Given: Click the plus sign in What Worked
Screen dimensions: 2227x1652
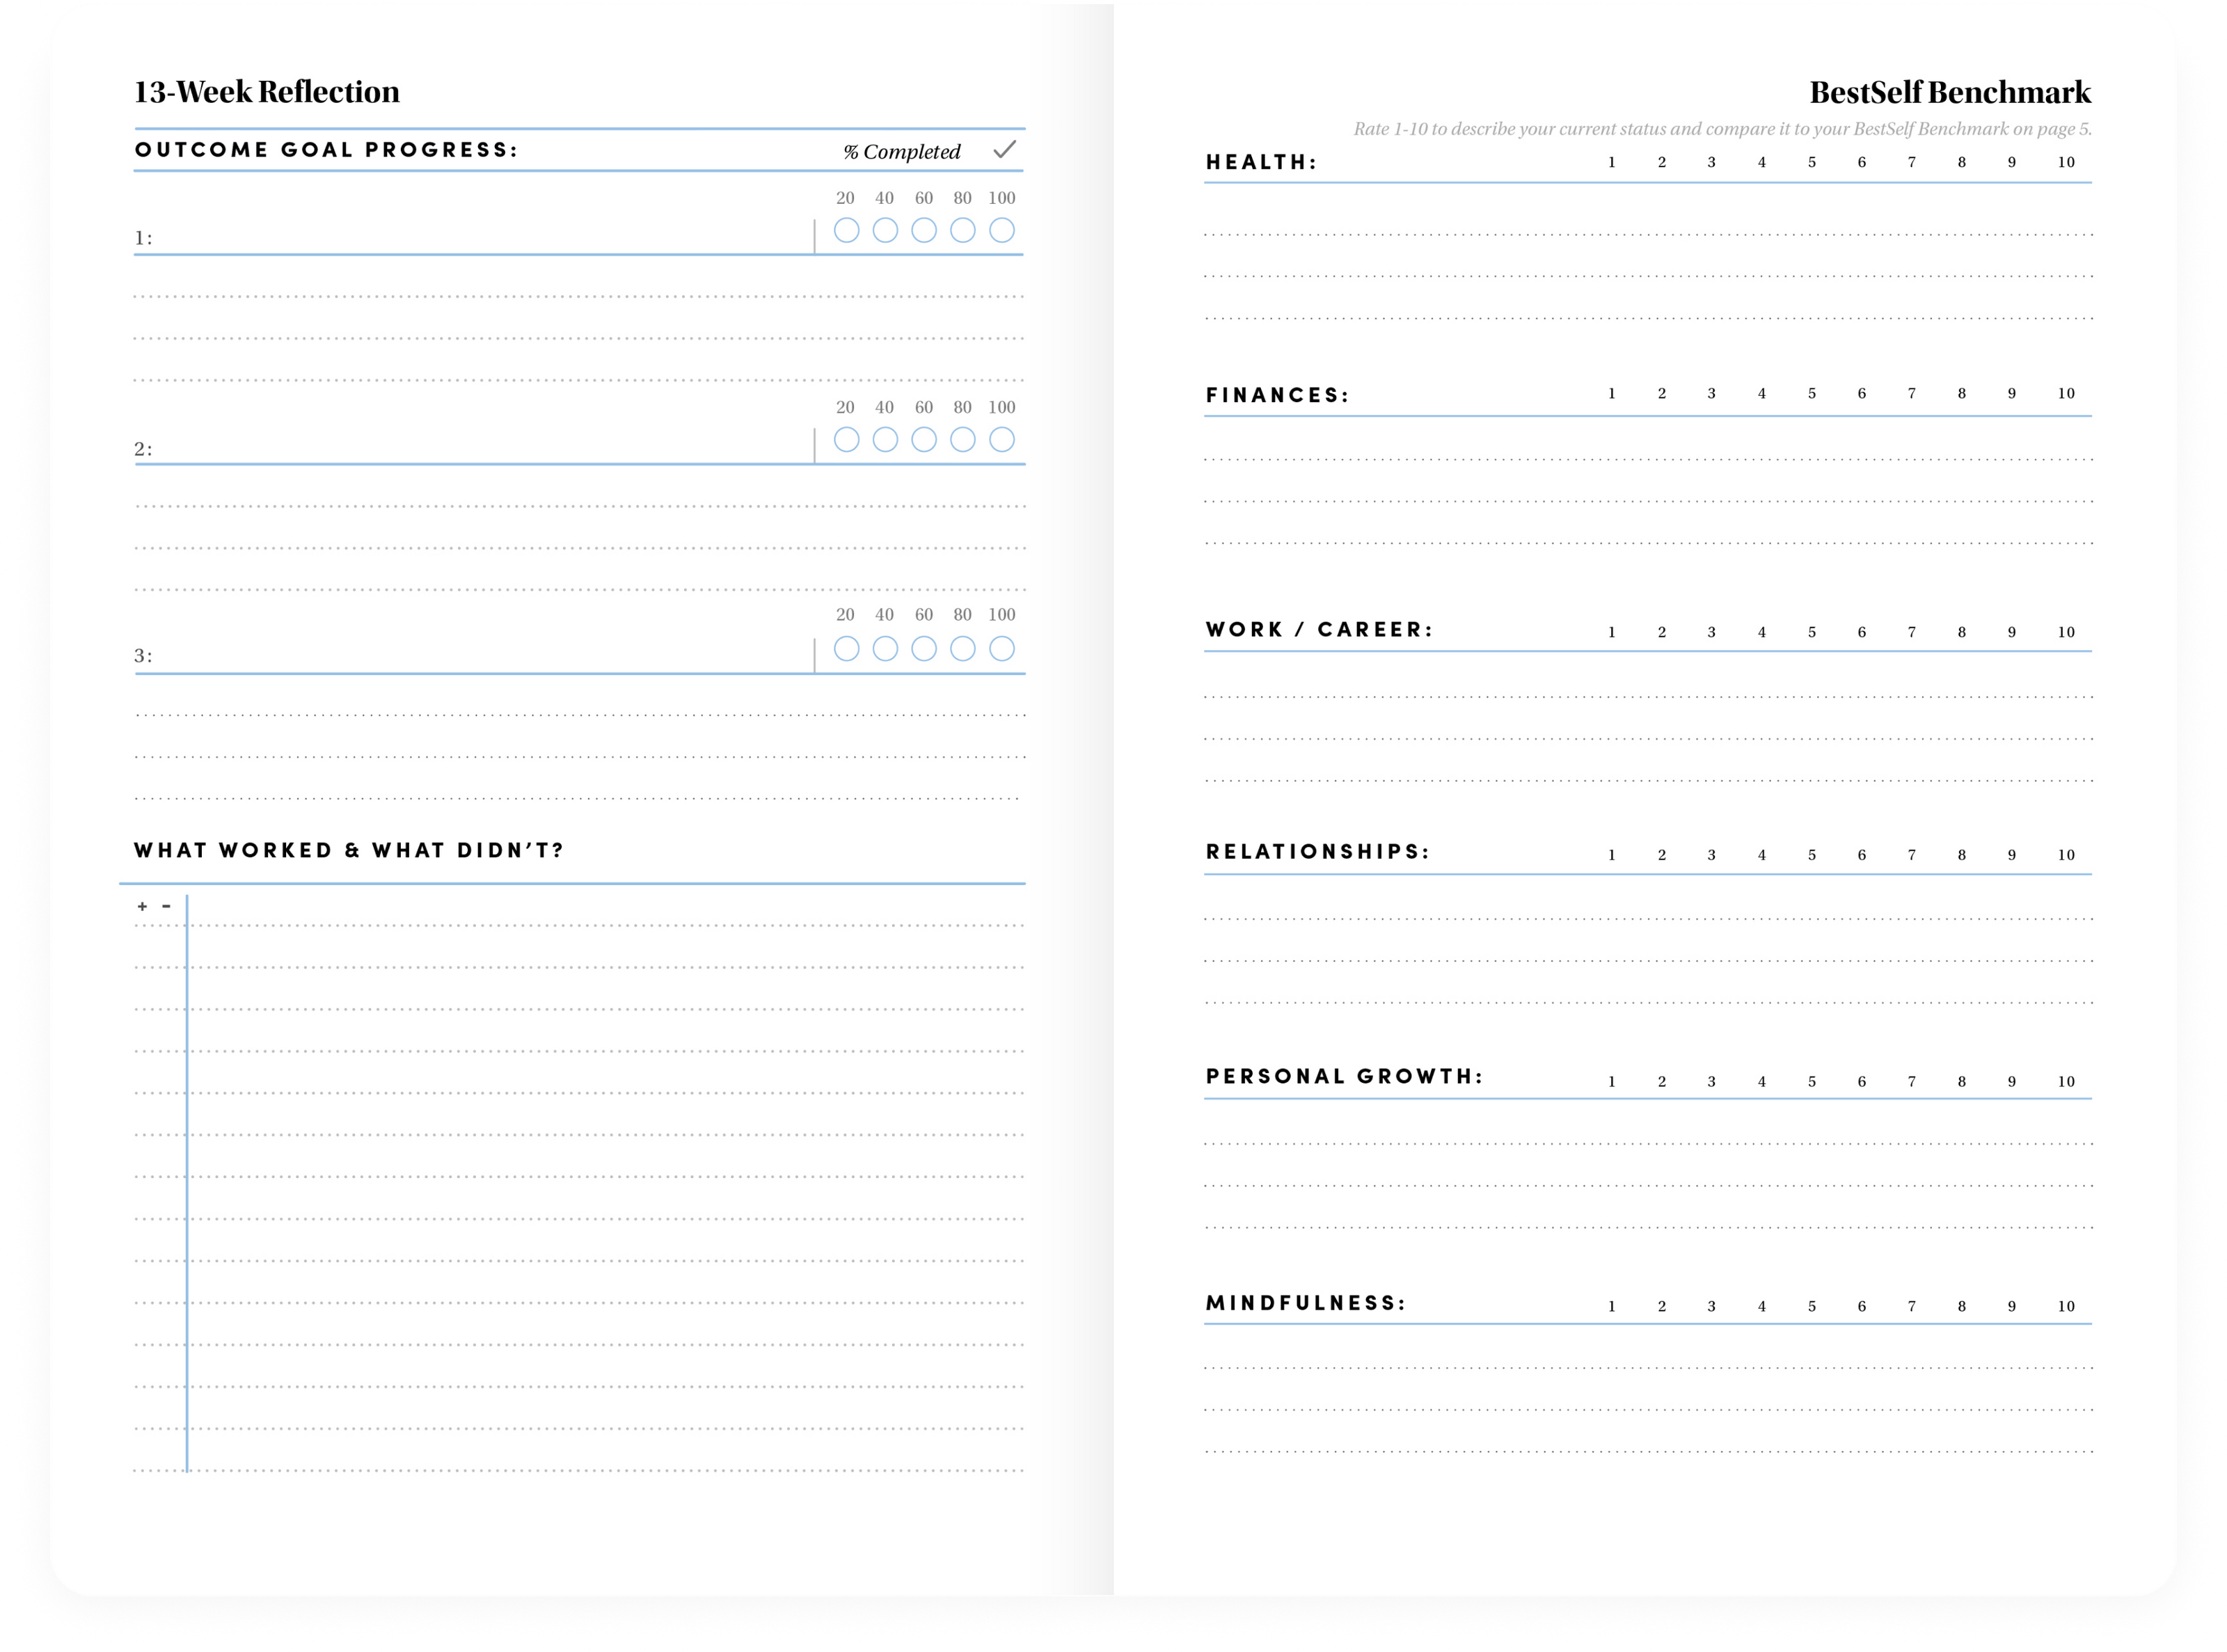Looking at the screenshot, I should point(142,906).
